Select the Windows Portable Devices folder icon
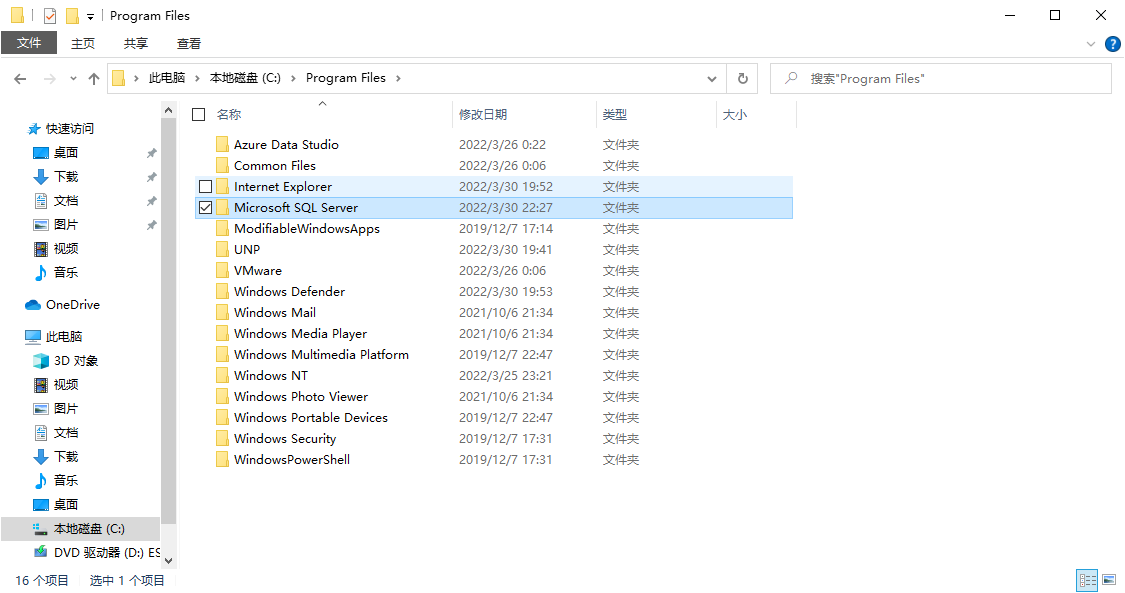The image size is (1125, 593). pyautogui.click(x=222, y=417)
